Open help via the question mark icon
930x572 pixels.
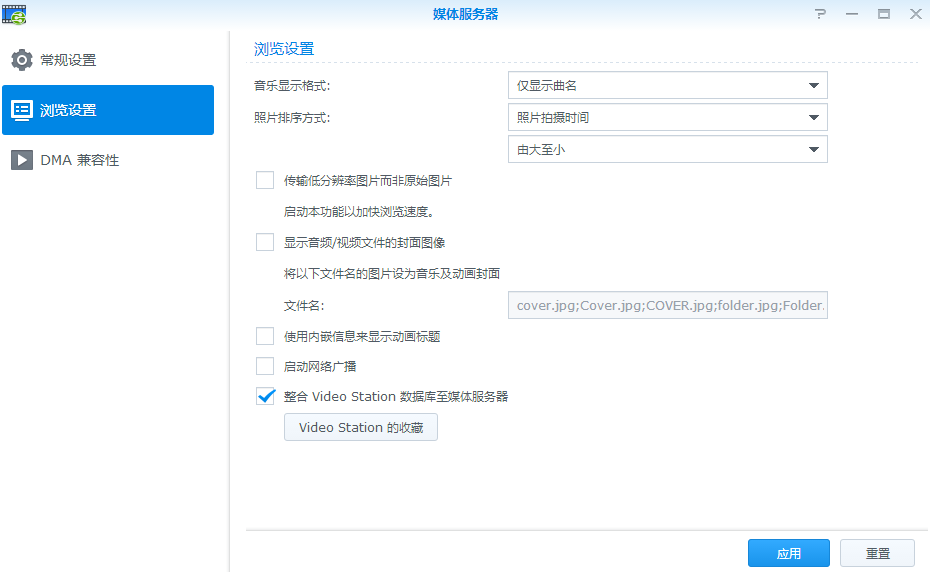click(820, 14)
